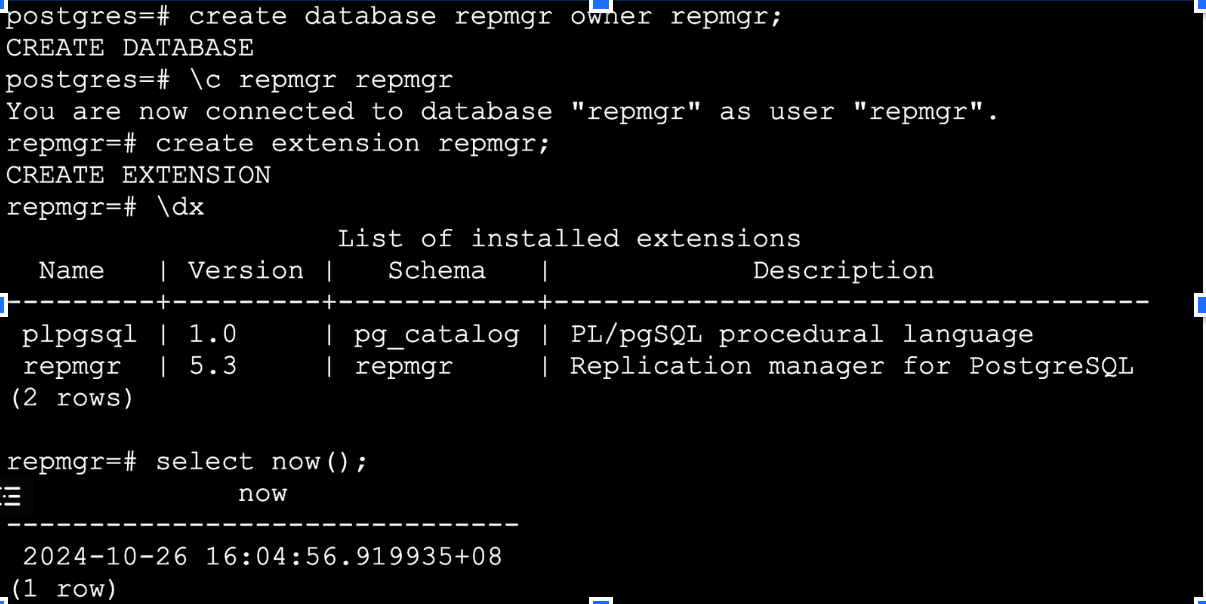
Task: Click the '\c repmgr repmgr' command text
Action: tap(321, 80)
